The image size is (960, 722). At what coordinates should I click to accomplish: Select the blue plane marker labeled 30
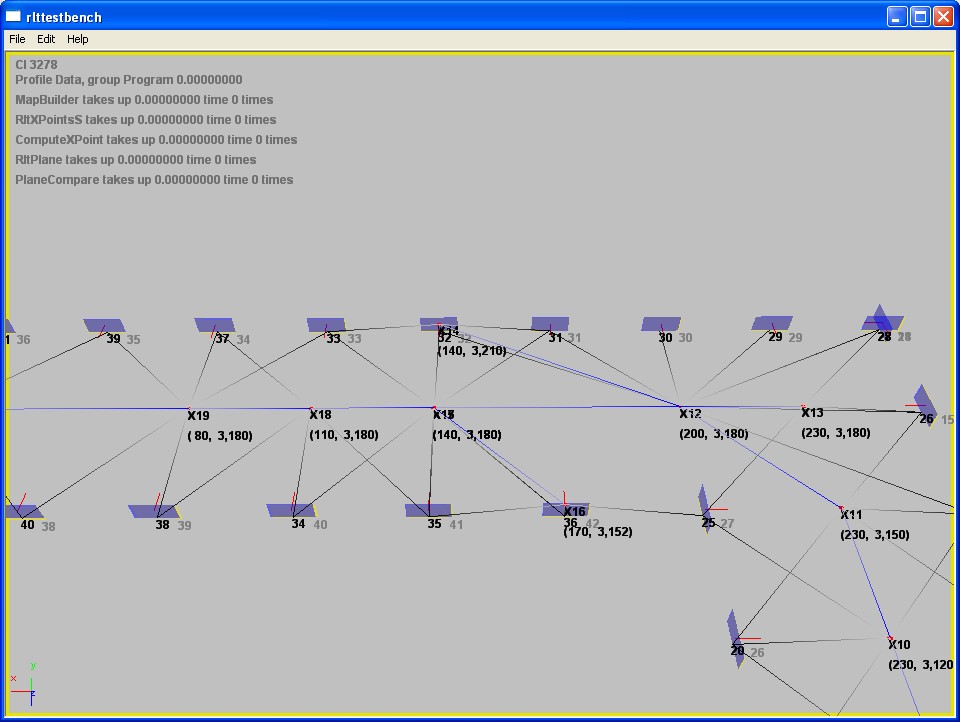[660, 324]
